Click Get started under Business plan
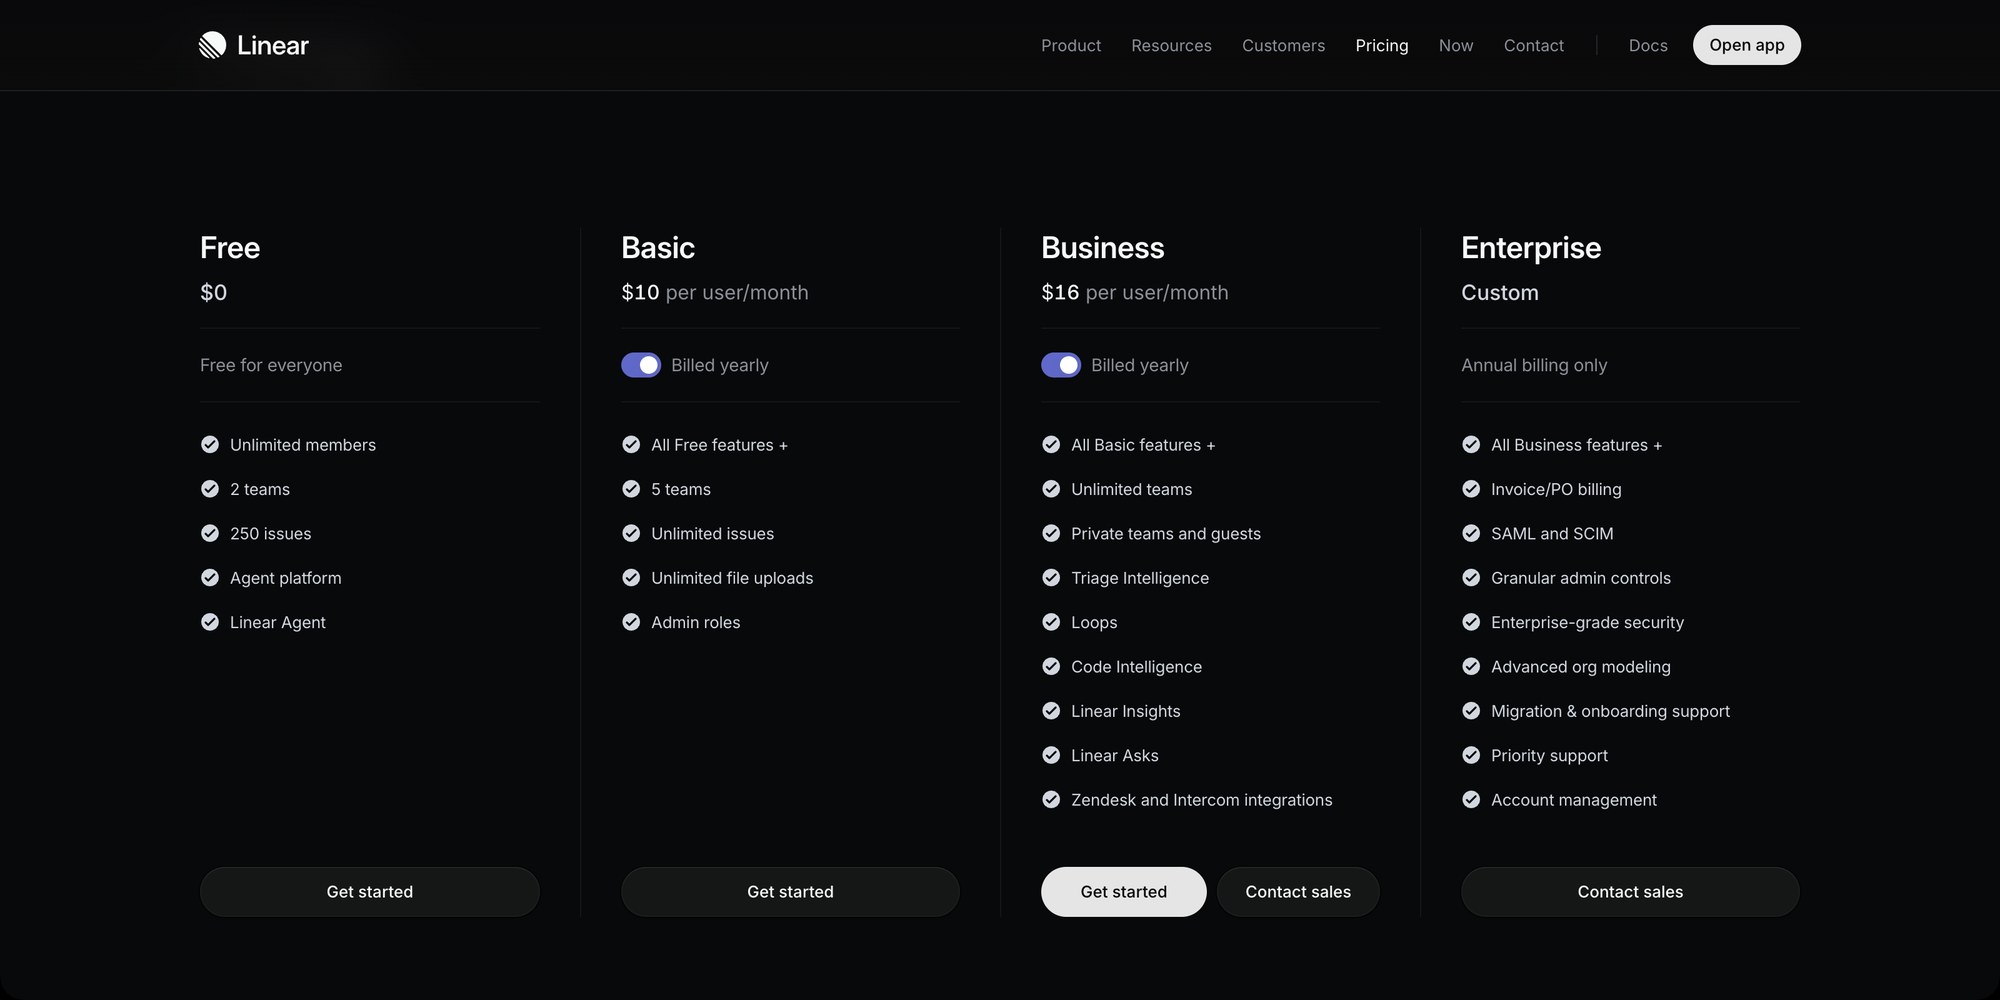 point(1124,892)
